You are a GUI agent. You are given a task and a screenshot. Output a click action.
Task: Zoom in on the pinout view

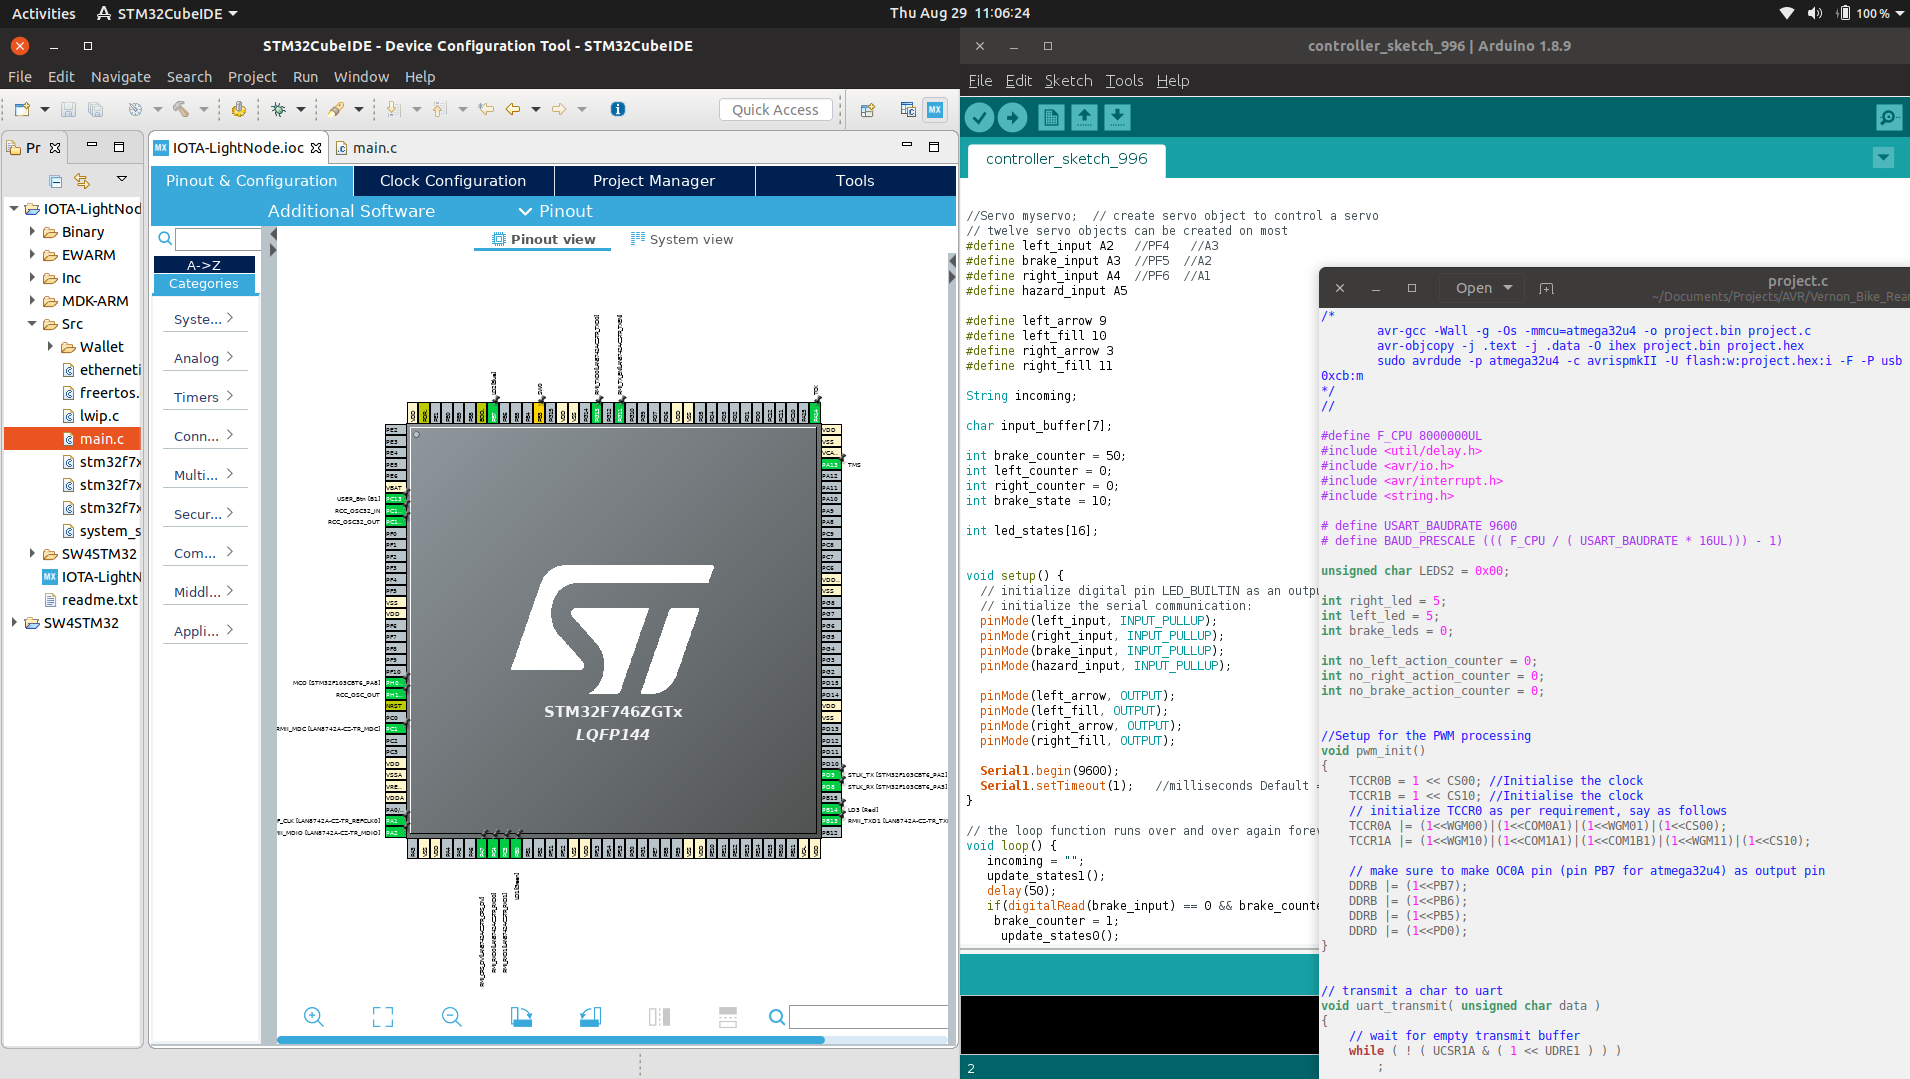[x=313, y=1016]
